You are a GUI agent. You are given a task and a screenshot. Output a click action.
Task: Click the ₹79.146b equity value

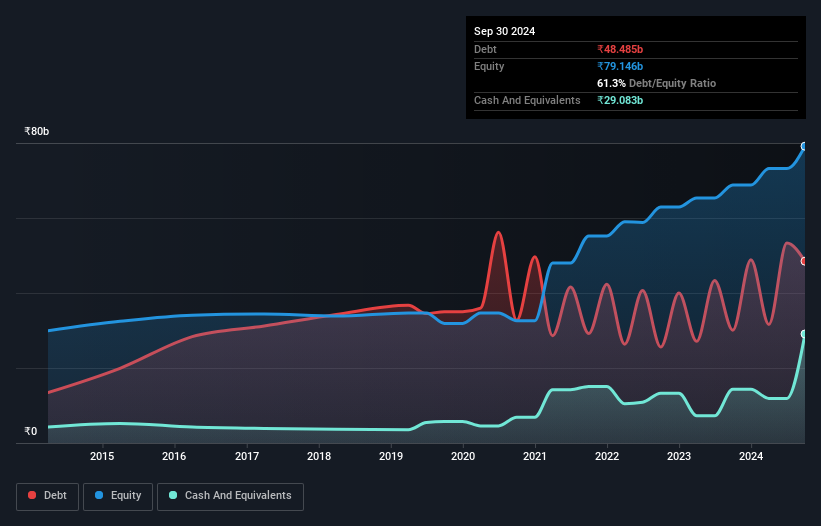point(620,66)
